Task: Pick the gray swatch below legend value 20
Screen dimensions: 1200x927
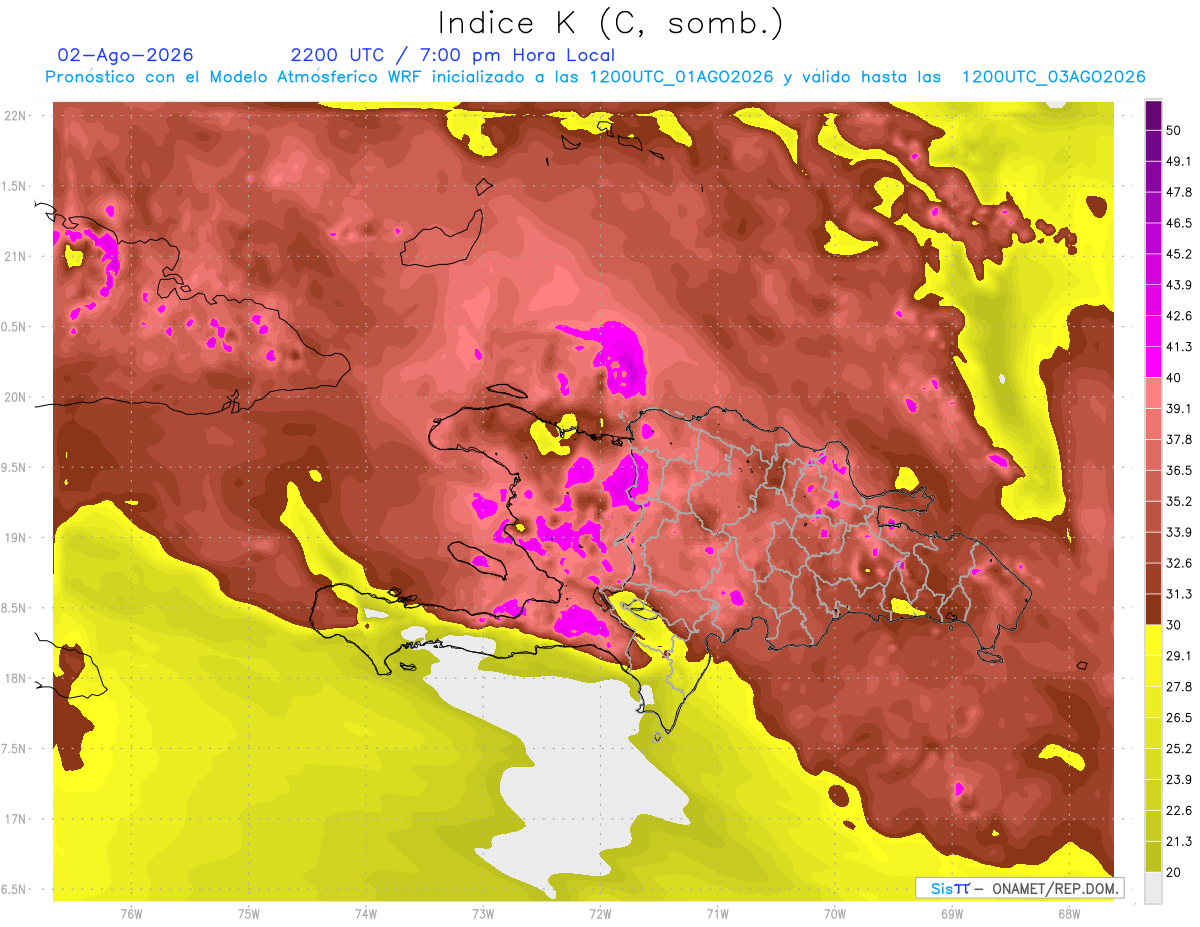Action: click(x=1153, y=886)
